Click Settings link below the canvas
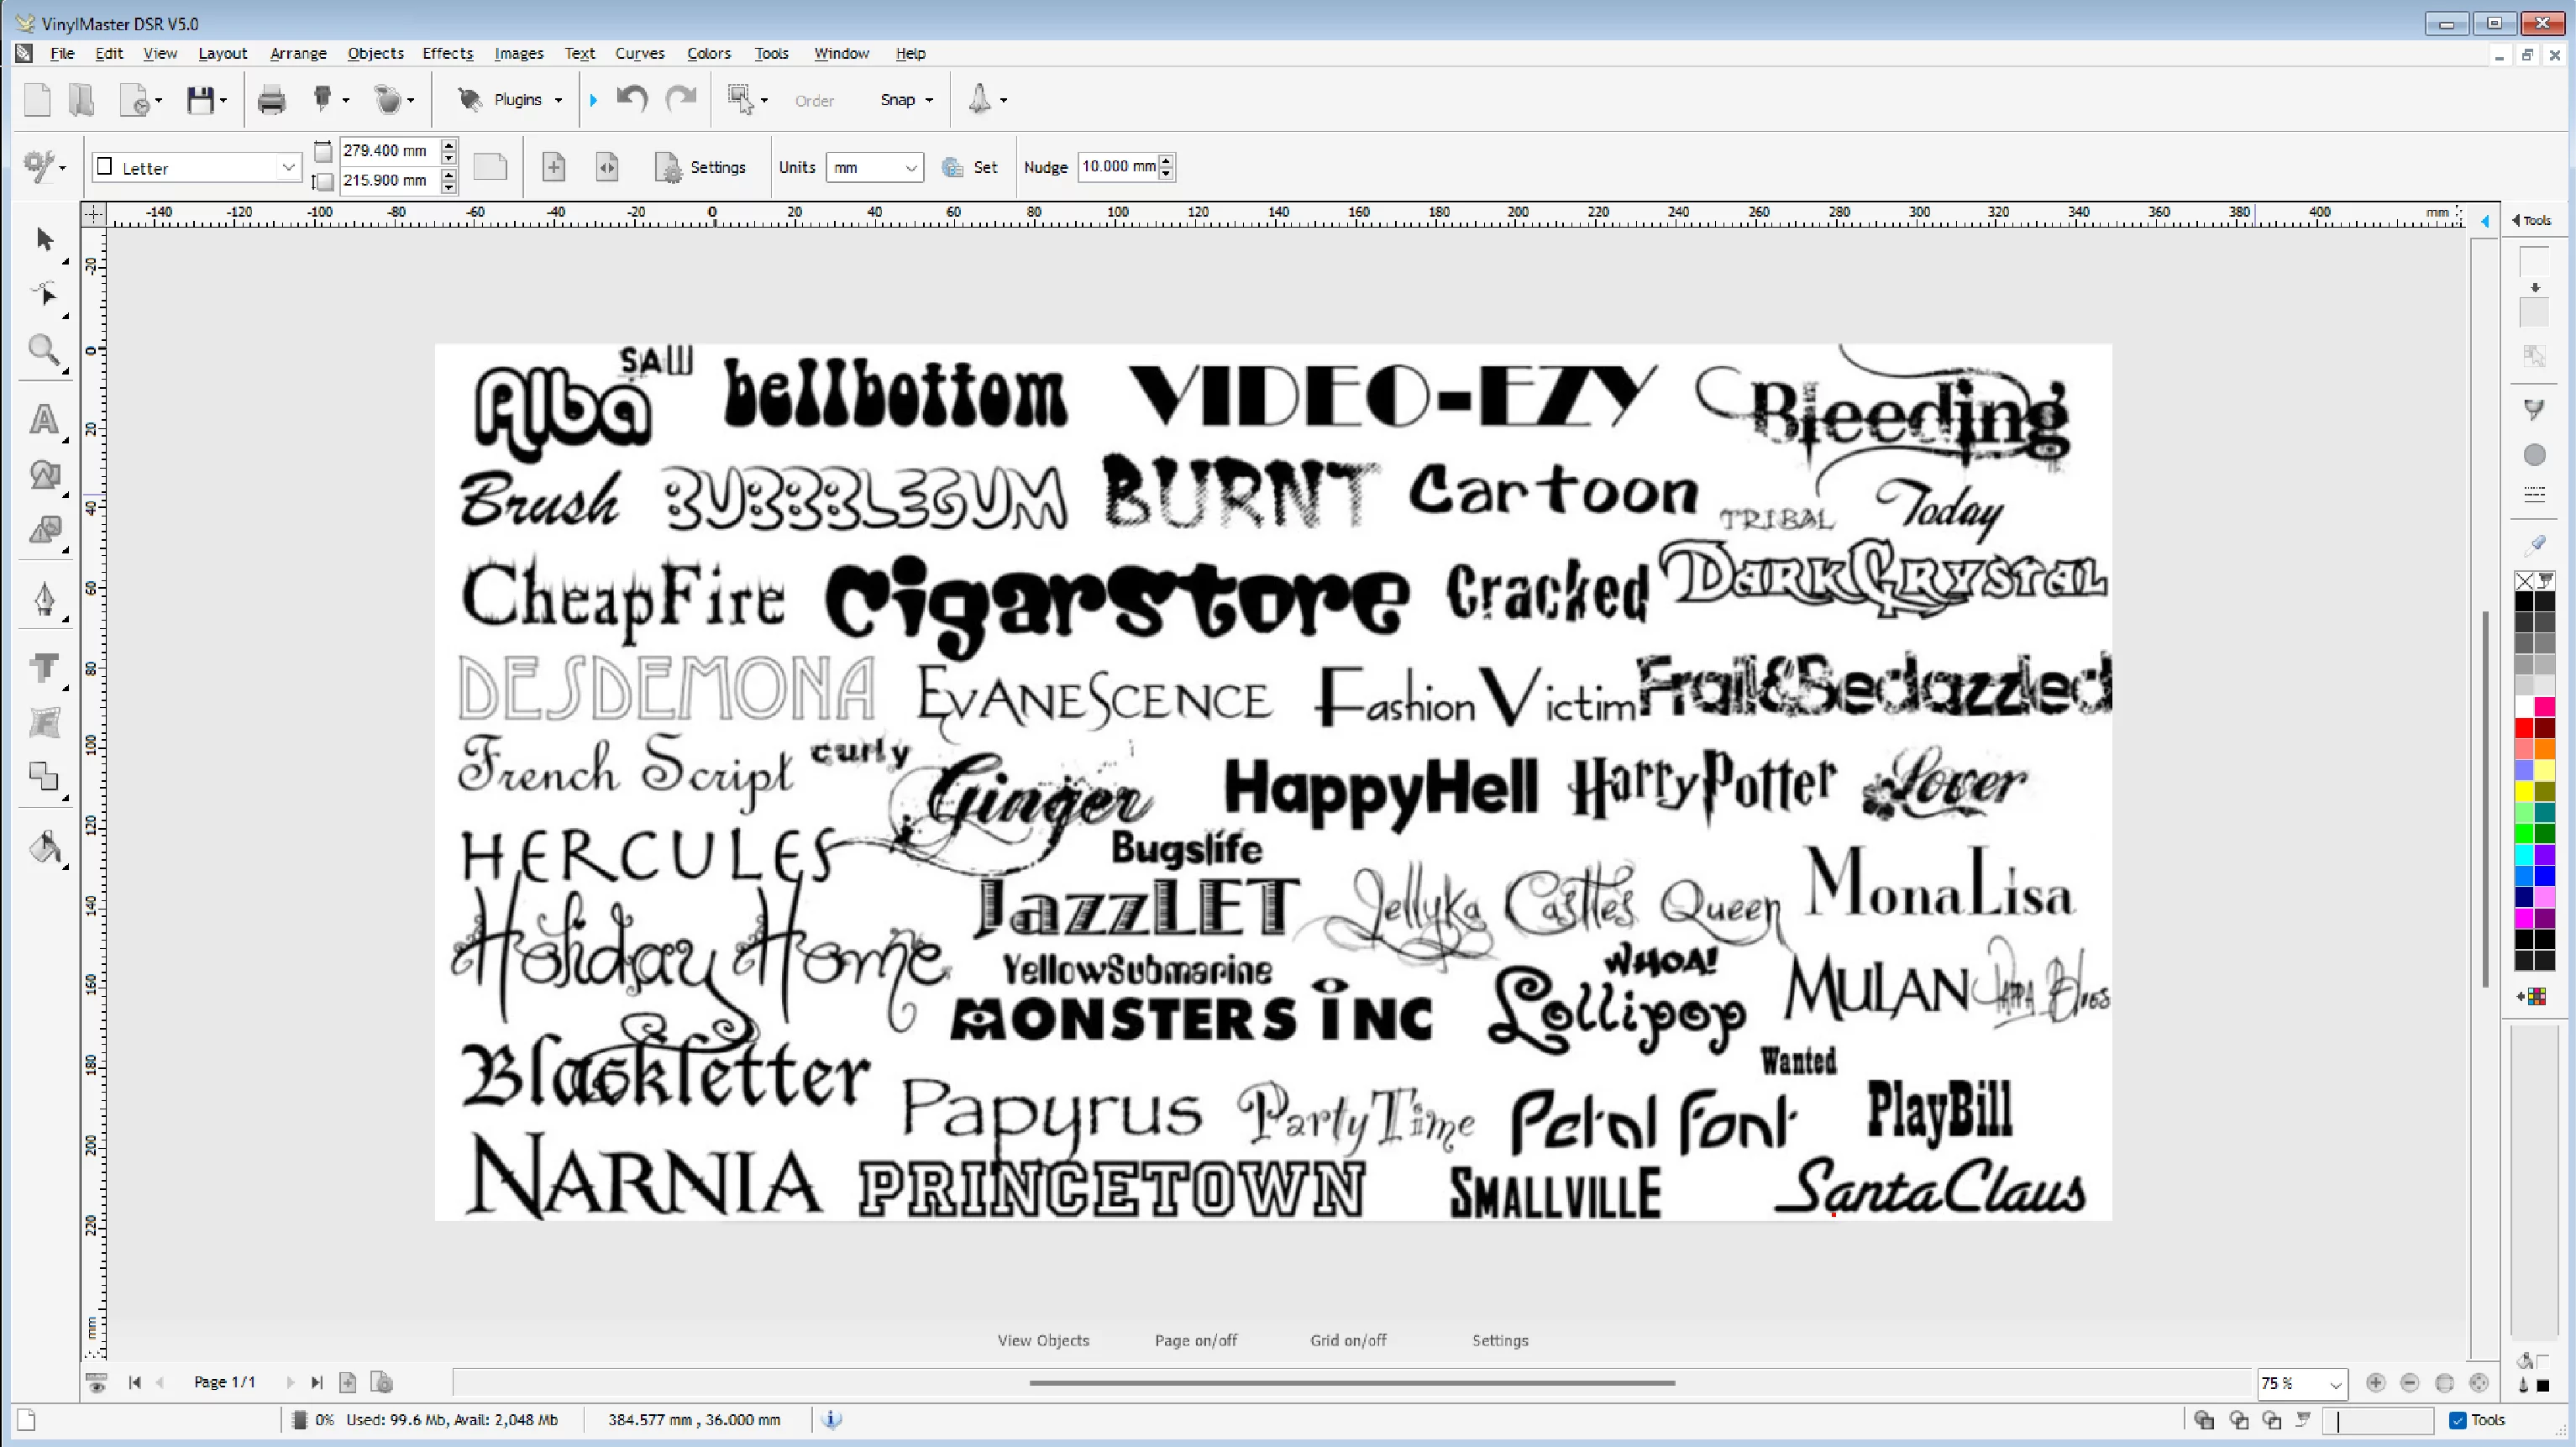Screen dimensions: 2576x1447 (1499, 1340)
